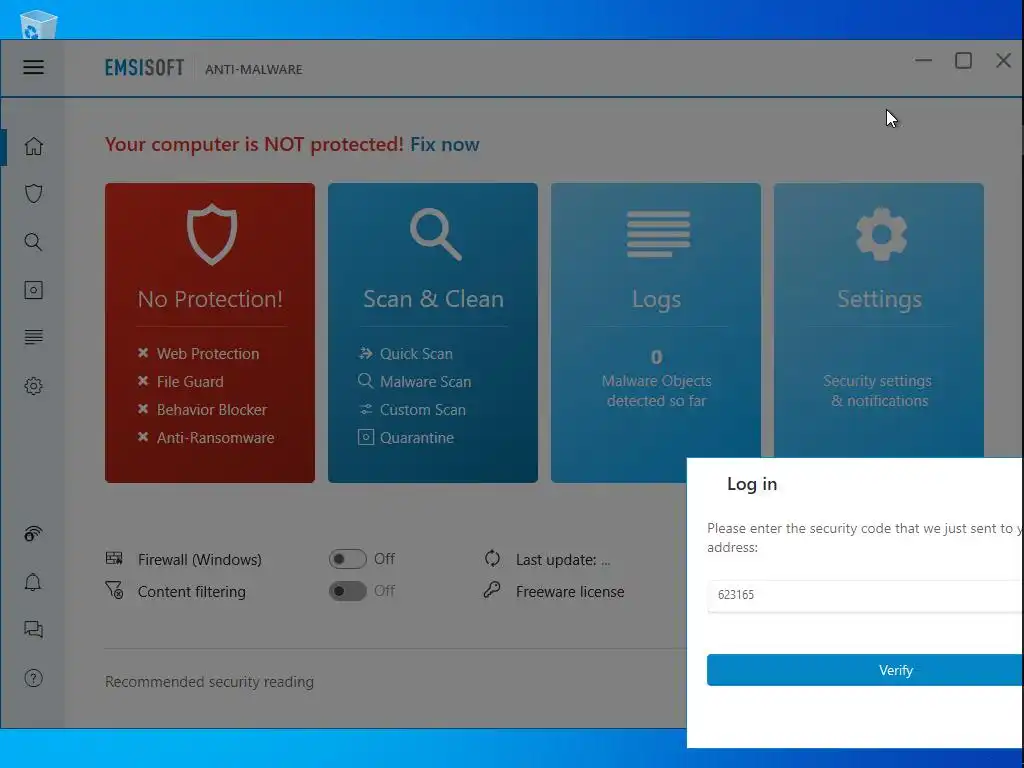This screenshot has width=1024, height=768.
Task: Click the large lines icon on Logs tile
Action: point(658,234)
